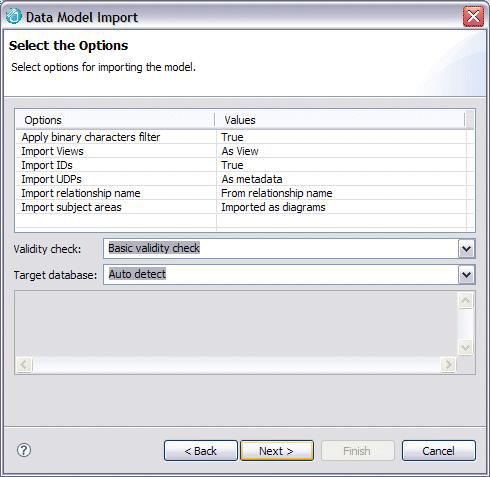Return with the Back button

click(x=201, y=451)
